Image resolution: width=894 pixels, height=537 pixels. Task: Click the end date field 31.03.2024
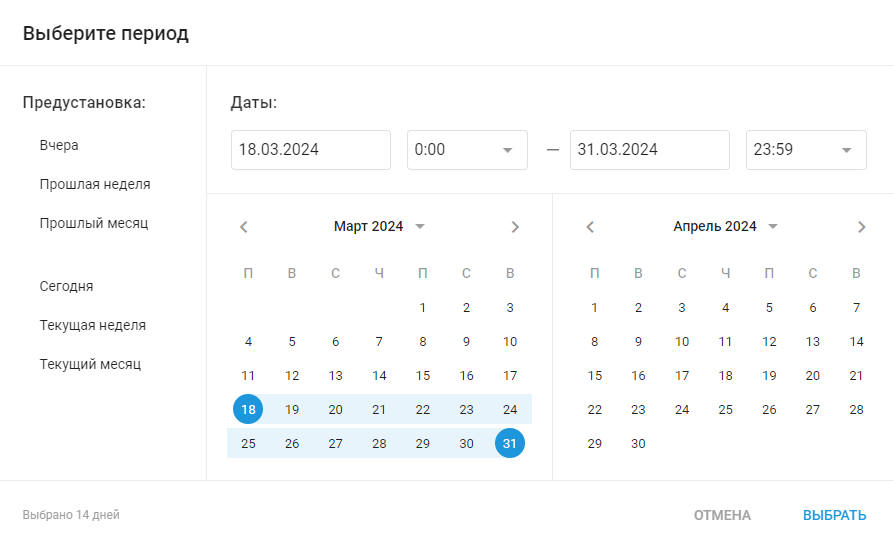click(x=650, y=150)
